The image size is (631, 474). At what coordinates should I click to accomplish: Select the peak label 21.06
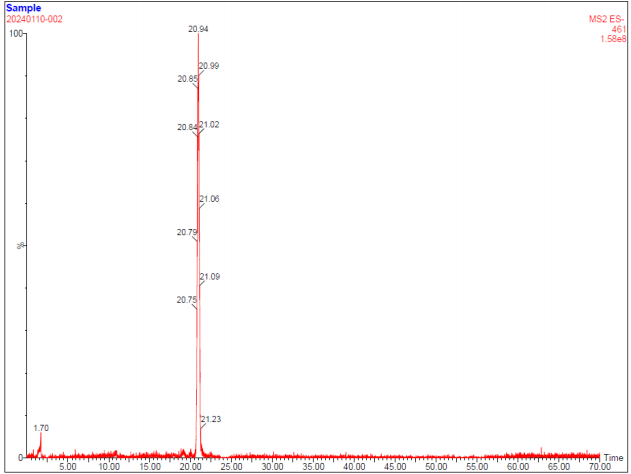click(210, 199)
